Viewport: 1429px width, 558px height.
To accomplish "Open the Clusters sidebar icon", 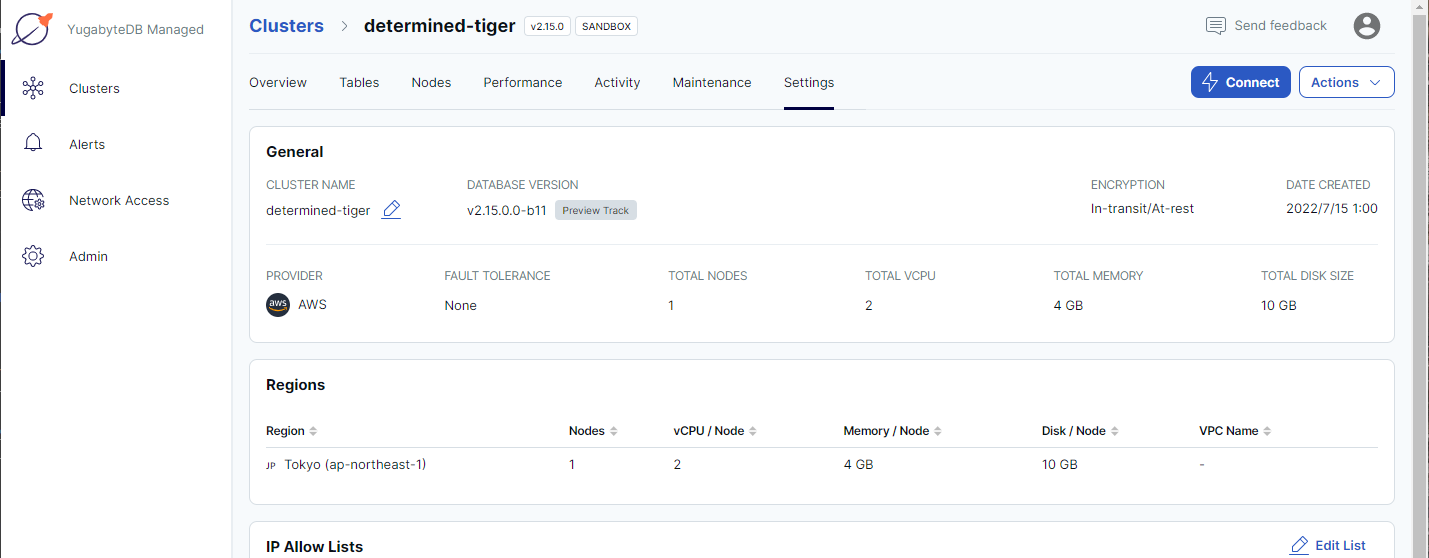I will coord(33,88).
